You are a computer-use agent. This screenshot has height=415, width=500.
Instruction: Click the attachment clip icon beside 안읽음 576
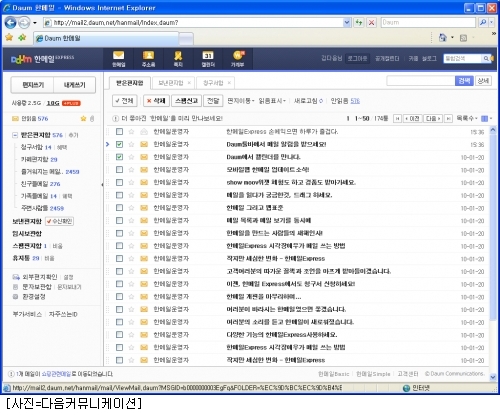[x=92, y=118]
